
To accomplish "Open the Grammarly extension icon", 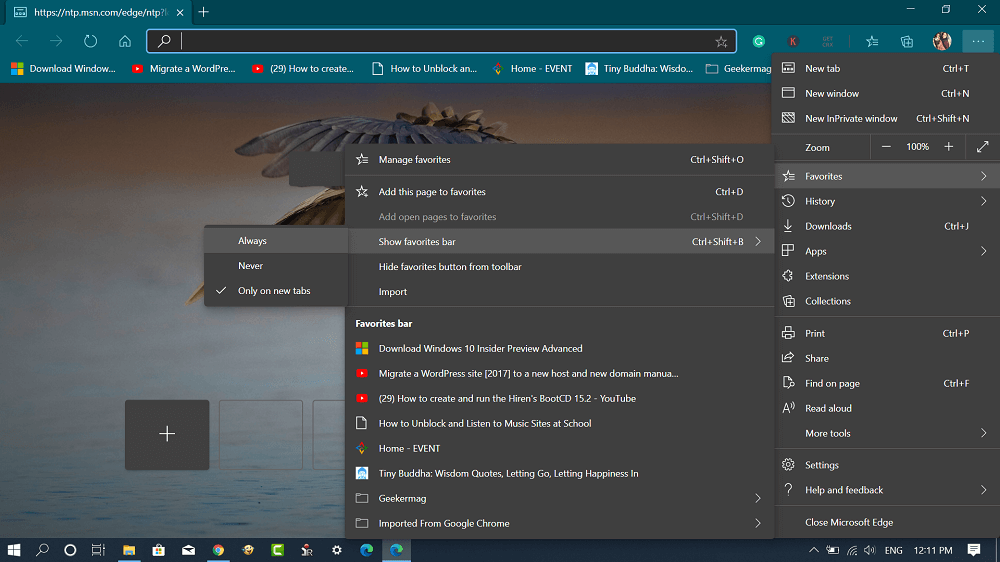I will click(x=758, y=41).
